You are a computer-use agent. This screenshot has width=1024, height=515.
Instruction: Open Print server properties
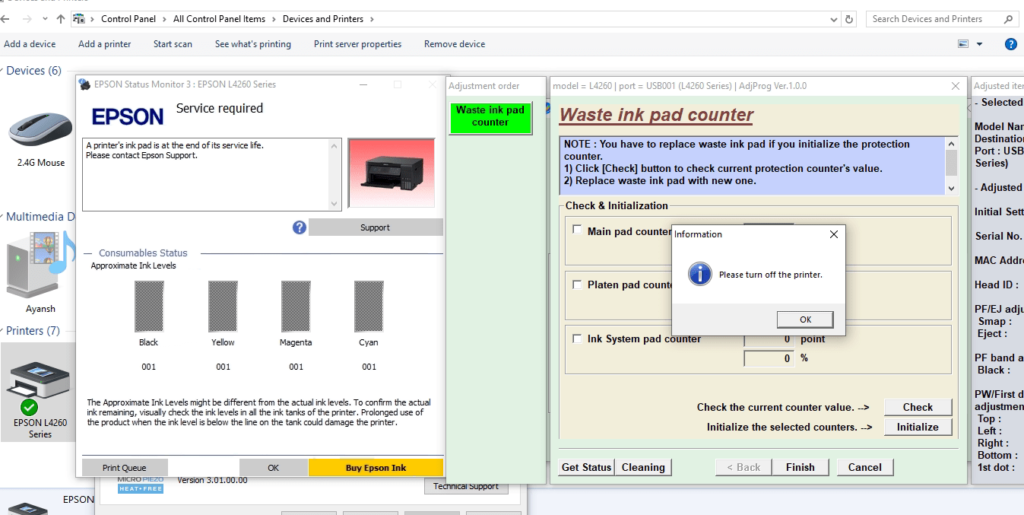[x=357, y=44]
